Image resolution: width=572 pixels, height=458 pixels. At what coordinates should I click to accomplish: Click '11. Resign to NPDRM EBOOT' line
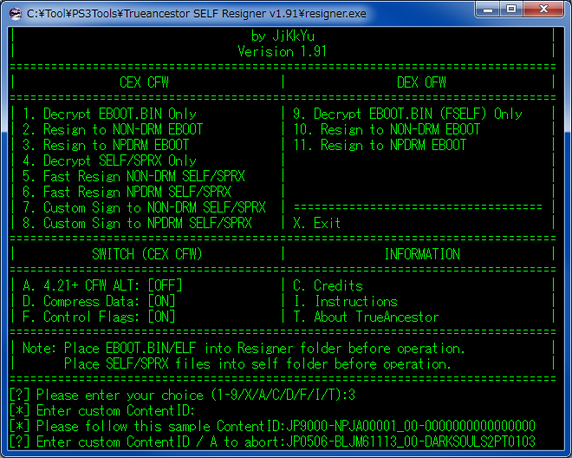(x=380, y=145)
